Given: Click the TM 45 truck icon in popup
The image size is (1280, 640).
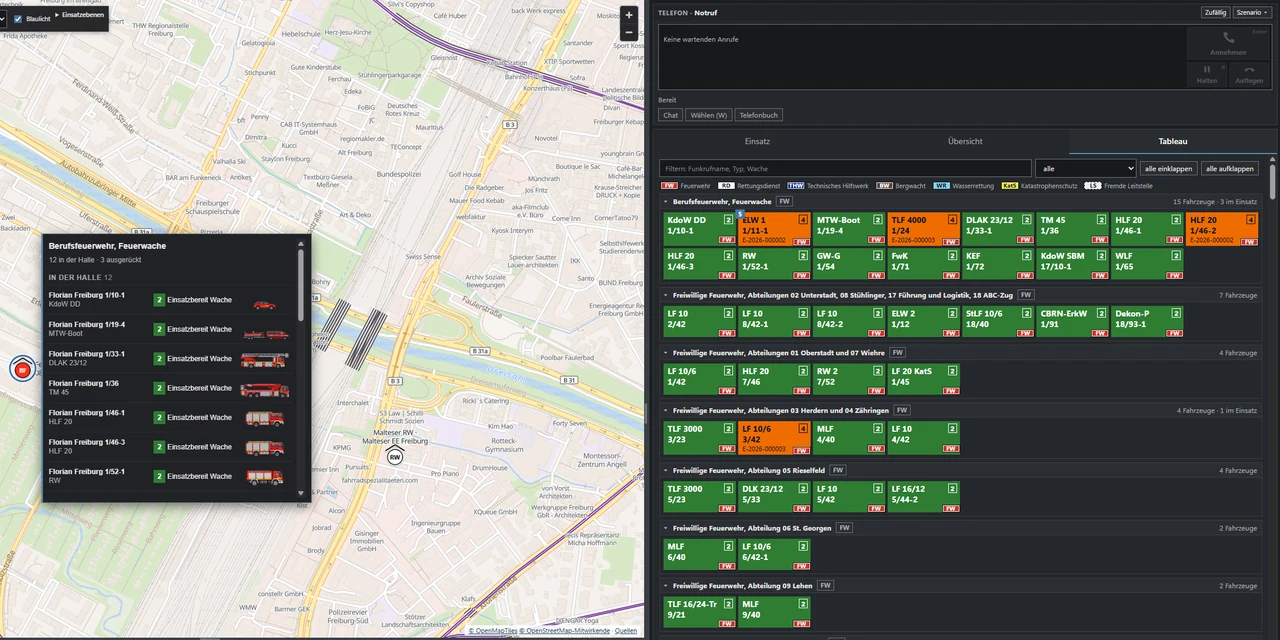Looking at the screenshot, I should pos(265,389).
